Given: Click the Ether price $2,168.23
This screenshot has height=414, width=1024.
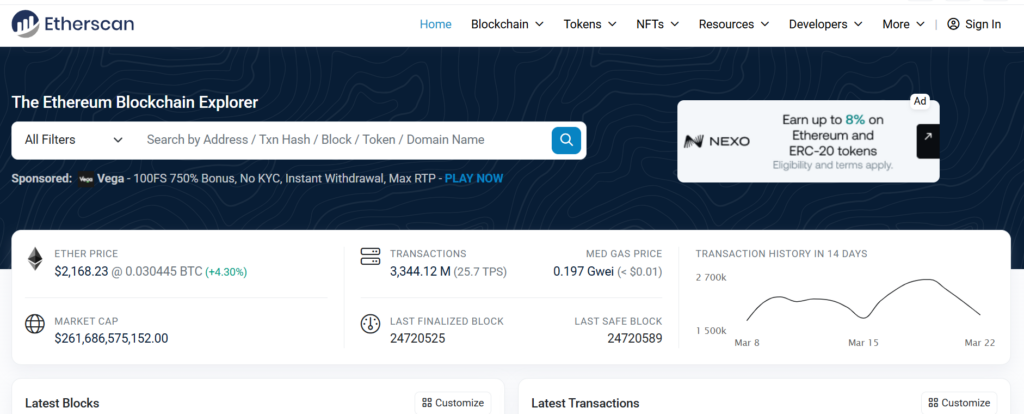Looking at the screenshot, I should [x=81, y=272].
